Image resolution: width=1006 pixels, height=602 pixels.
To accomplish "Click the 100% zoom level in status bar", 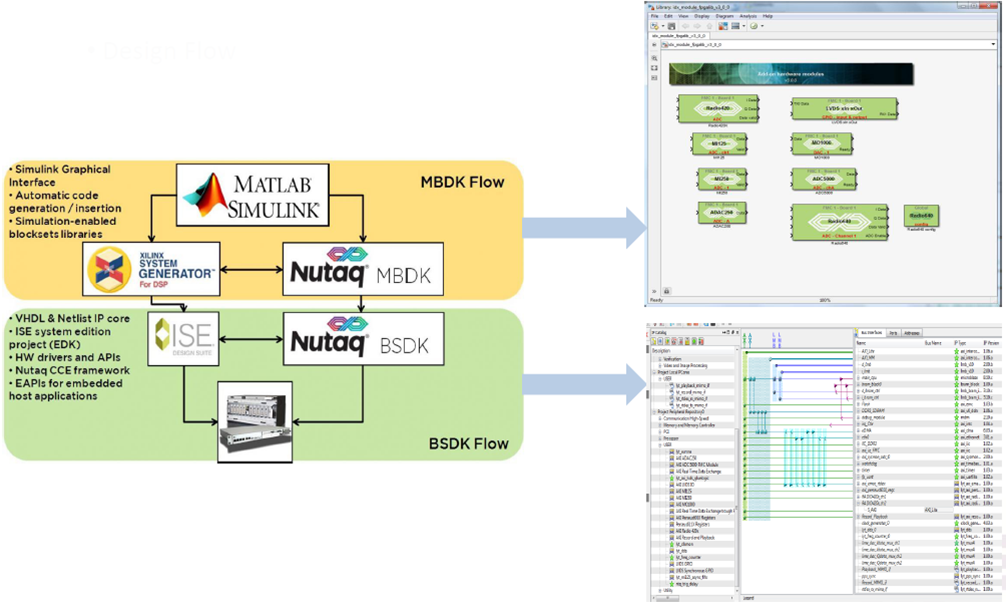I will coord(825,300).
